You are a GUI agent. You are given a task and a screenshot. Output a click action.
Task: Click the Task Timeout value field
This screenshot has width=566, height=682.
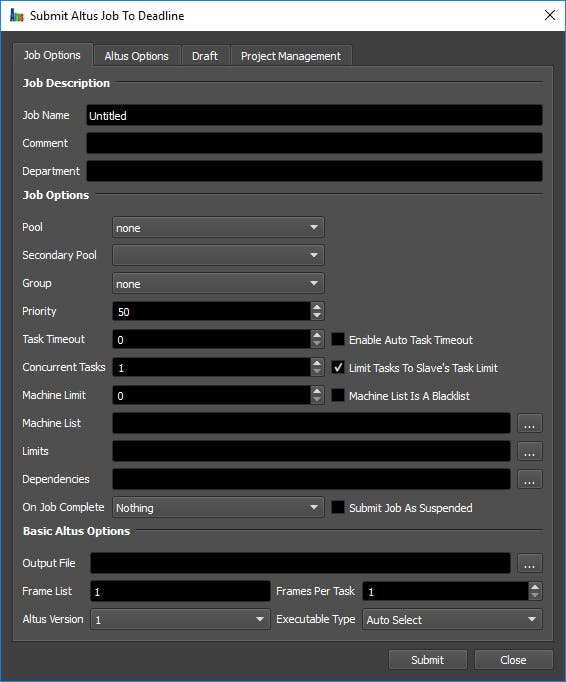pyautogui.click(x=211, y=340)
